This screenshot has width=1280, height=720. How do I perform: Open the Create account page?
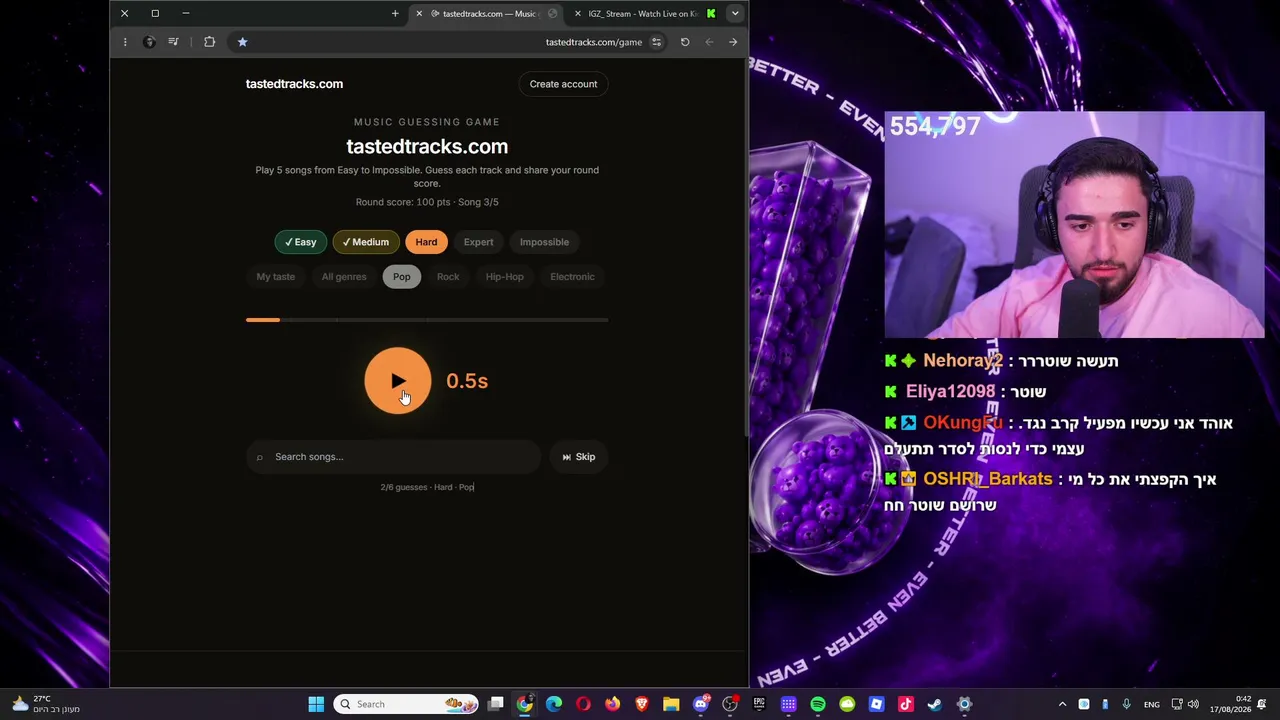pos(563,84)
